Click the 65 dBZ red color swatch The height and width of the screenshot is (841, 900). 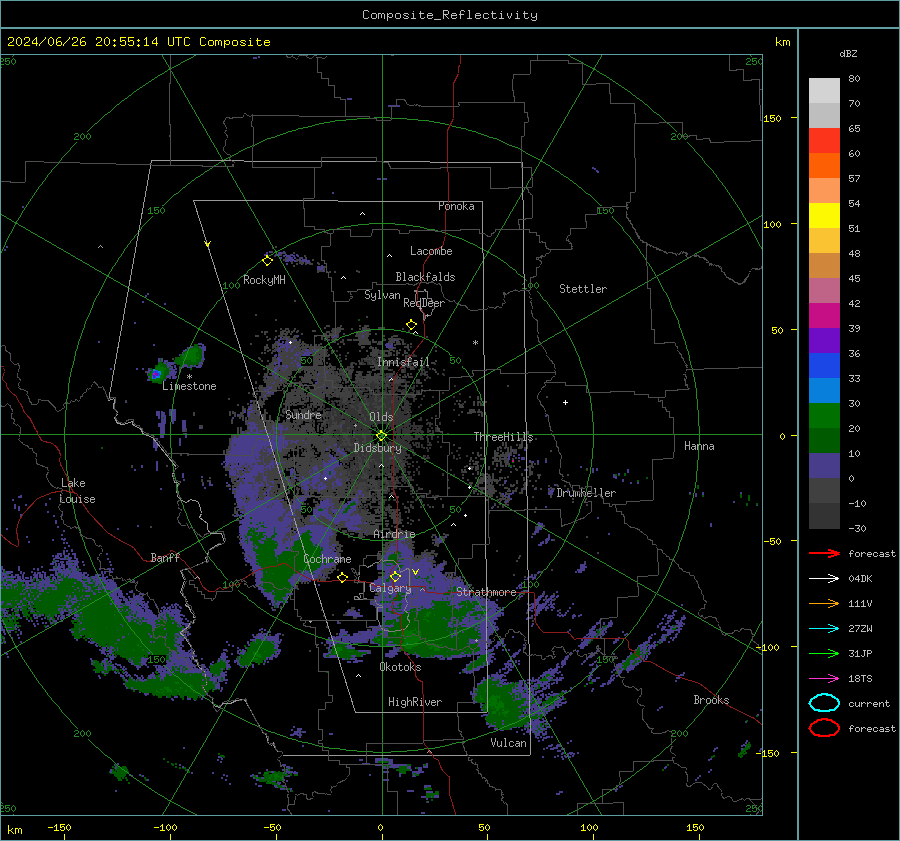(x=824, y=140)
